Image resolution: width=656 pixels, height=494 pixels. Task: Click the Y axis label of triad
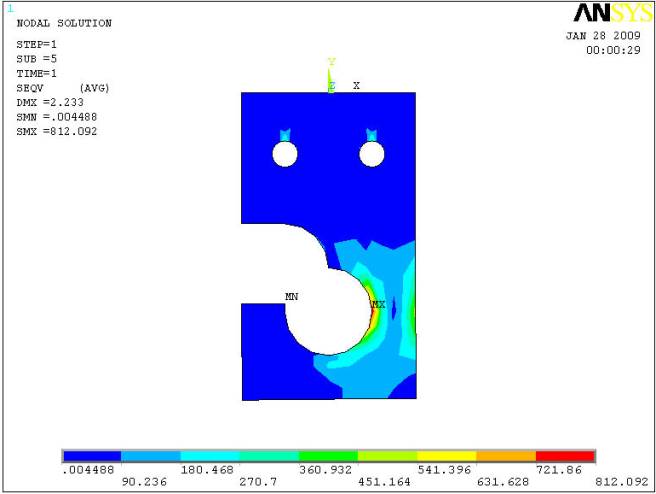tap(331, 62)
